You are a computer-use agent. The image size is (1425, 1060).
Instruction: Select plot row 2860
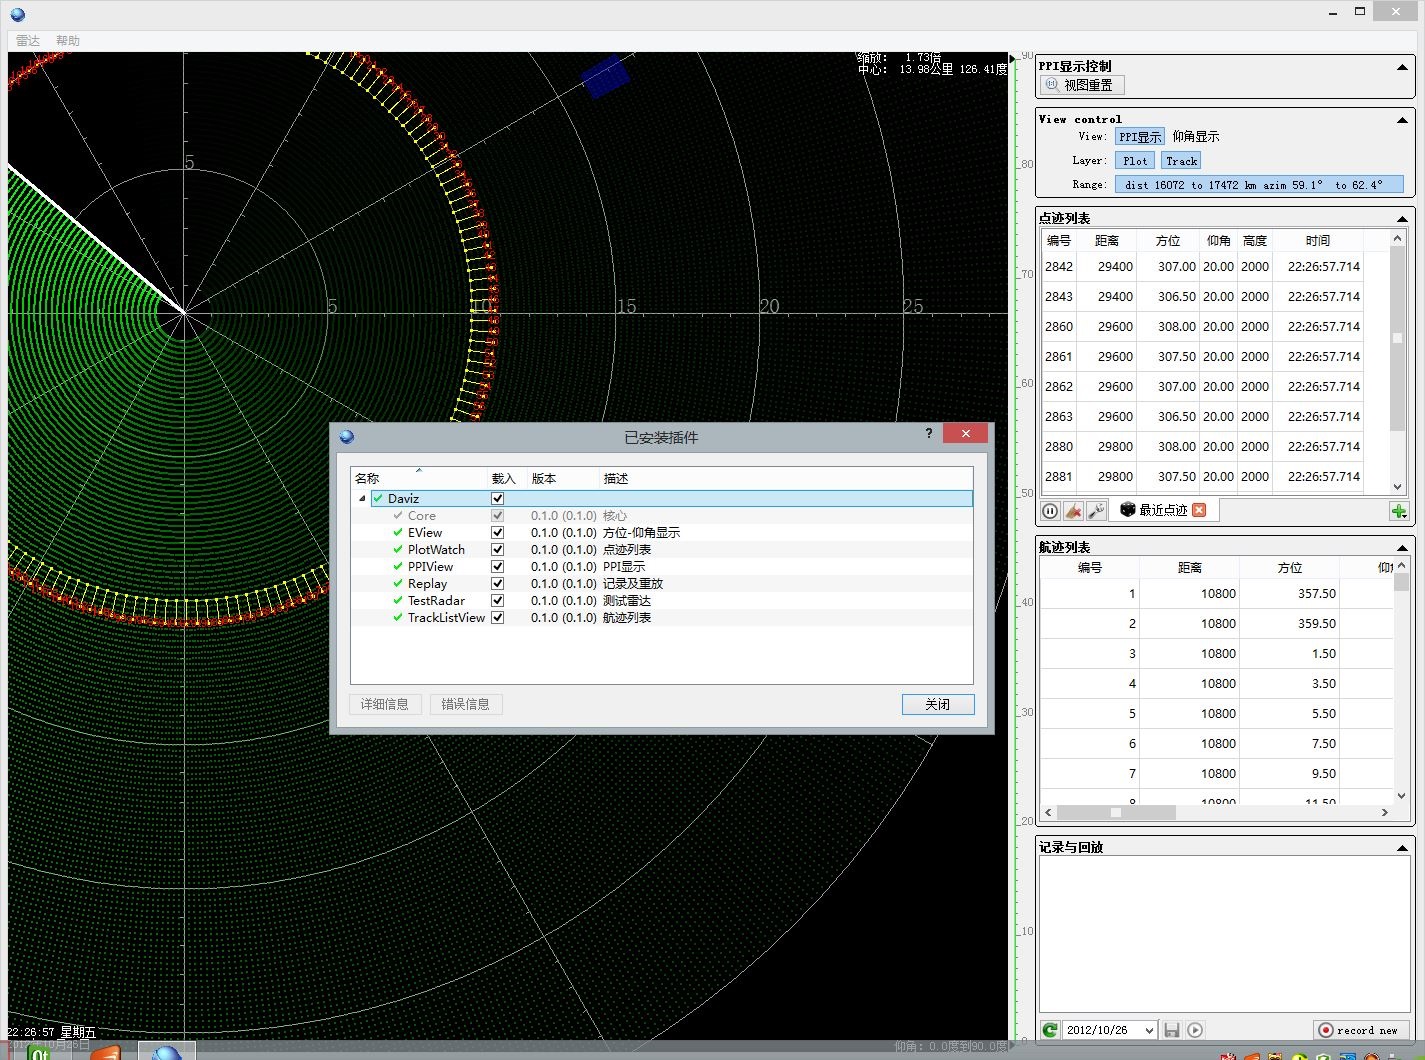[x=1202, y=327]
